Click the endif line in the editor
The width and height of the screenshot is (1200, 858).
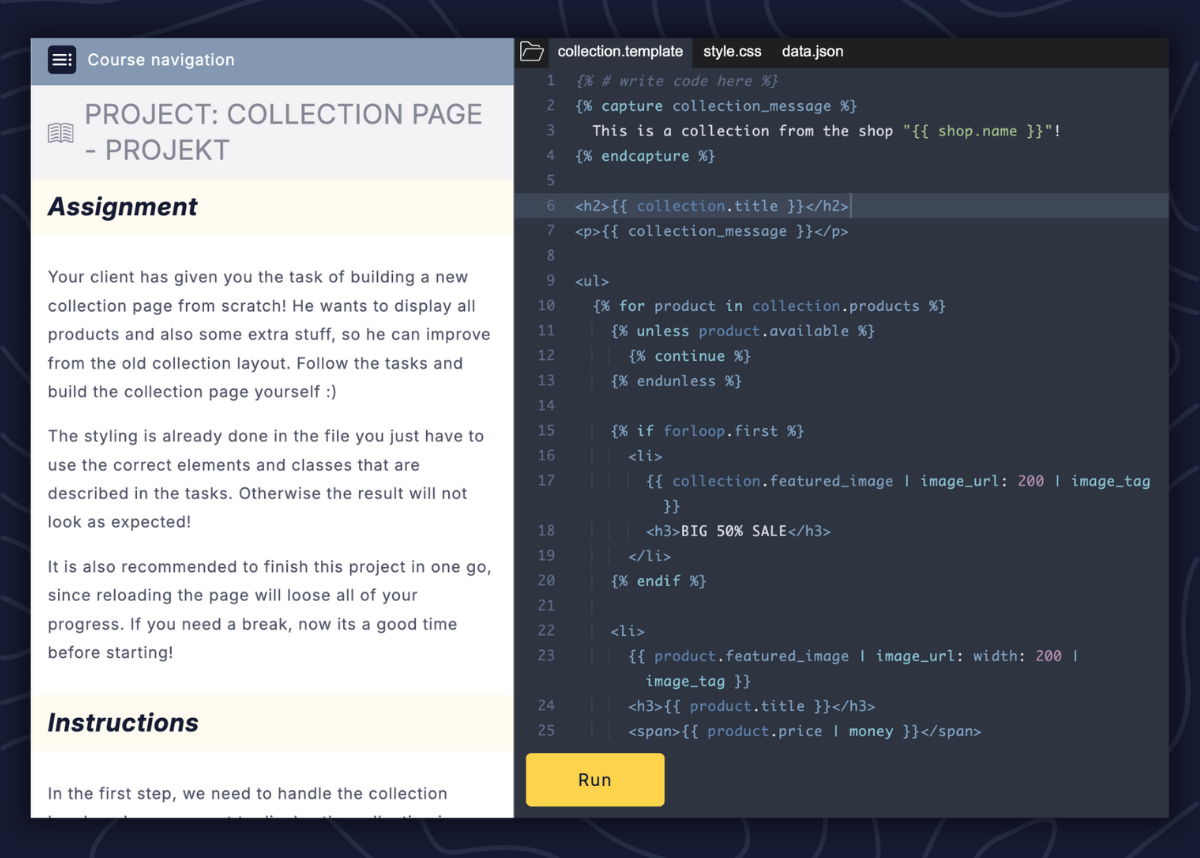658,581
